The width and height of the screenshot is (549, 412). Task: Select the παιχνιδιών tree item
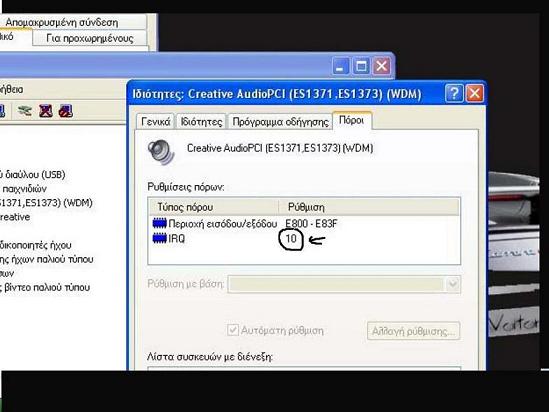[24, 189]
